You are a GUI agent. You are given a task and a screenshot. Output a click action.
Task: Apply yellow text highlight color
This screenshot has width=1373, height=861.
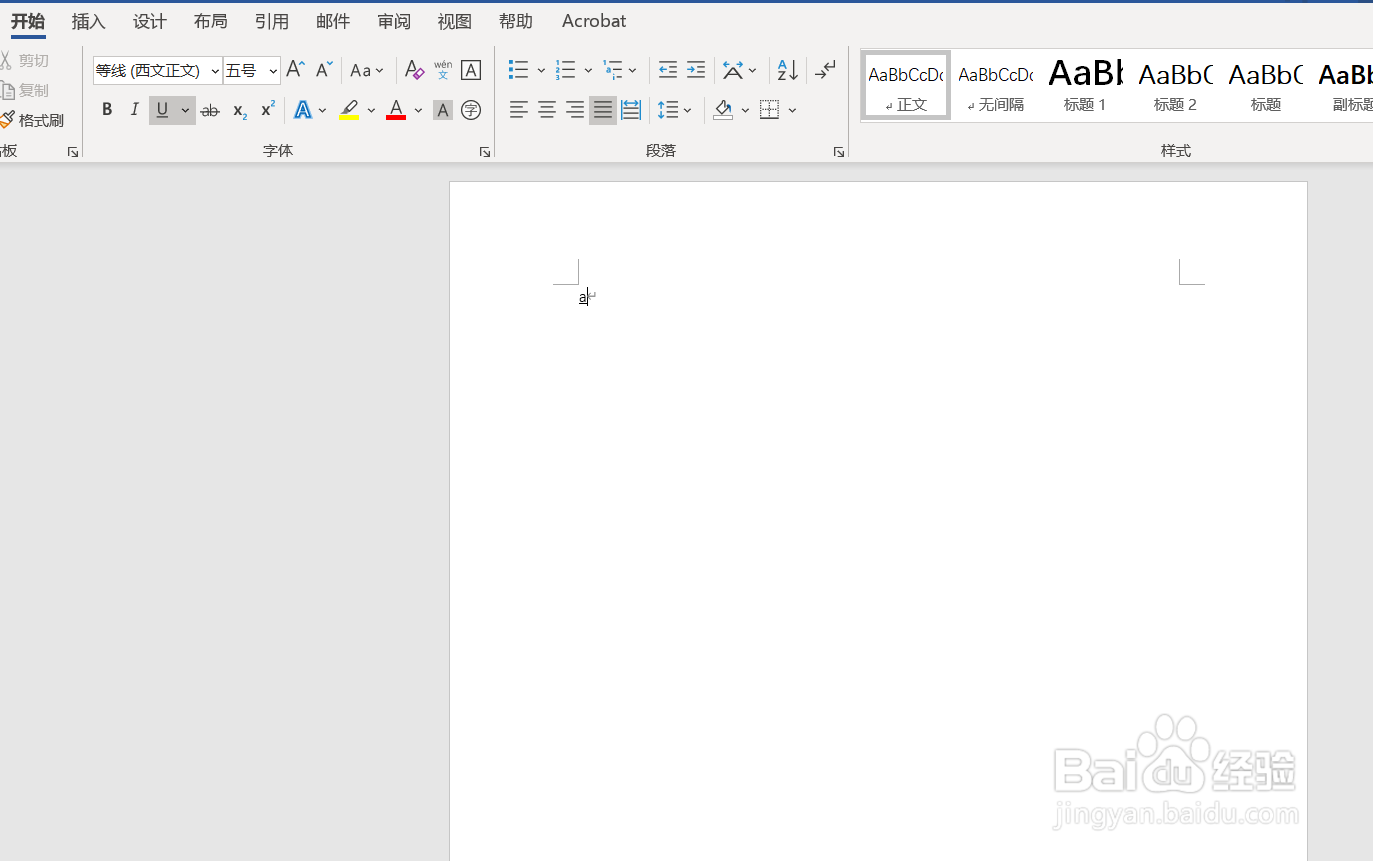click(x=349, y=110)
